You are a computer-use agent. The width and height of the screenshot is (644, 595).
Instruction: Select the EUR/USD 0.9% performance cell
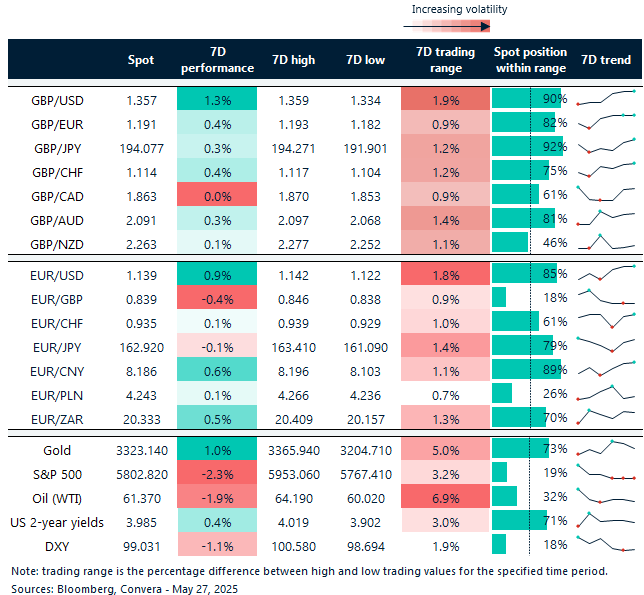coord(217,274)
